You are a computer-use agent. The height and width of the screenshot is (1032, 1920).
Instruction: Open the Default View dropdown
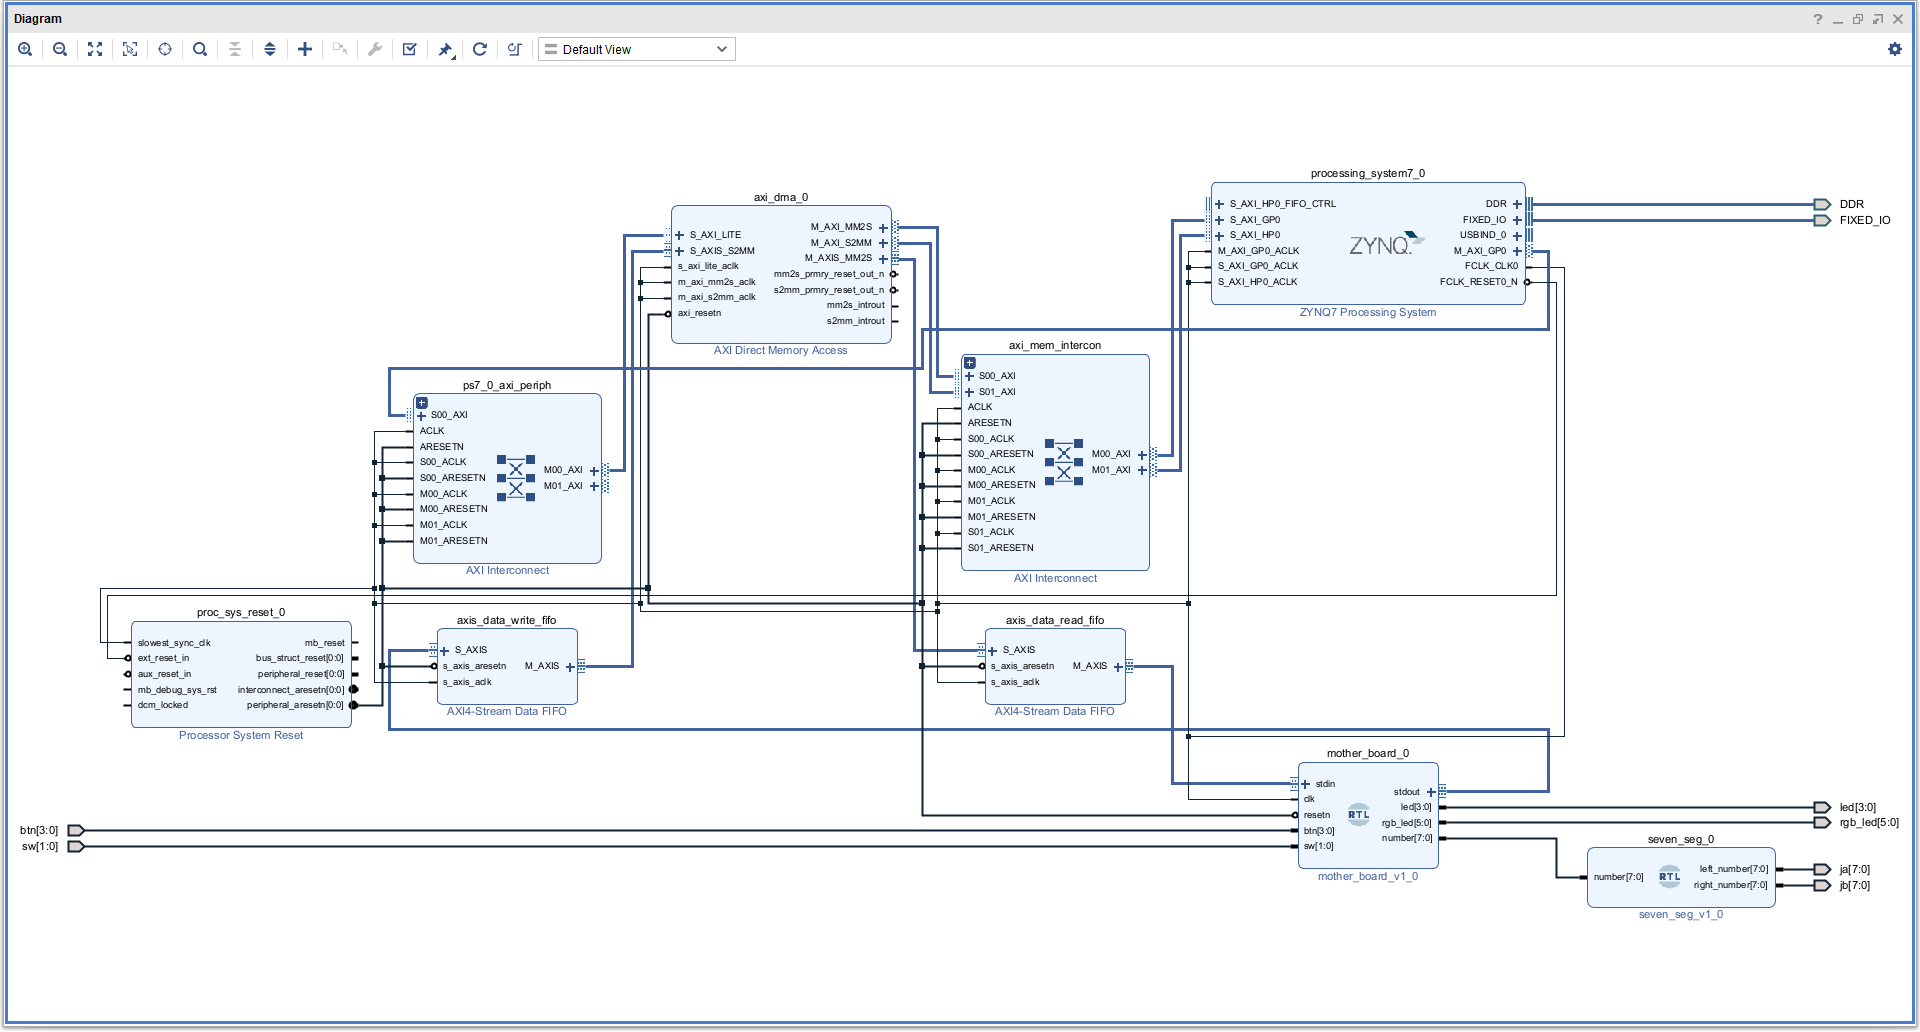[637, 49]
